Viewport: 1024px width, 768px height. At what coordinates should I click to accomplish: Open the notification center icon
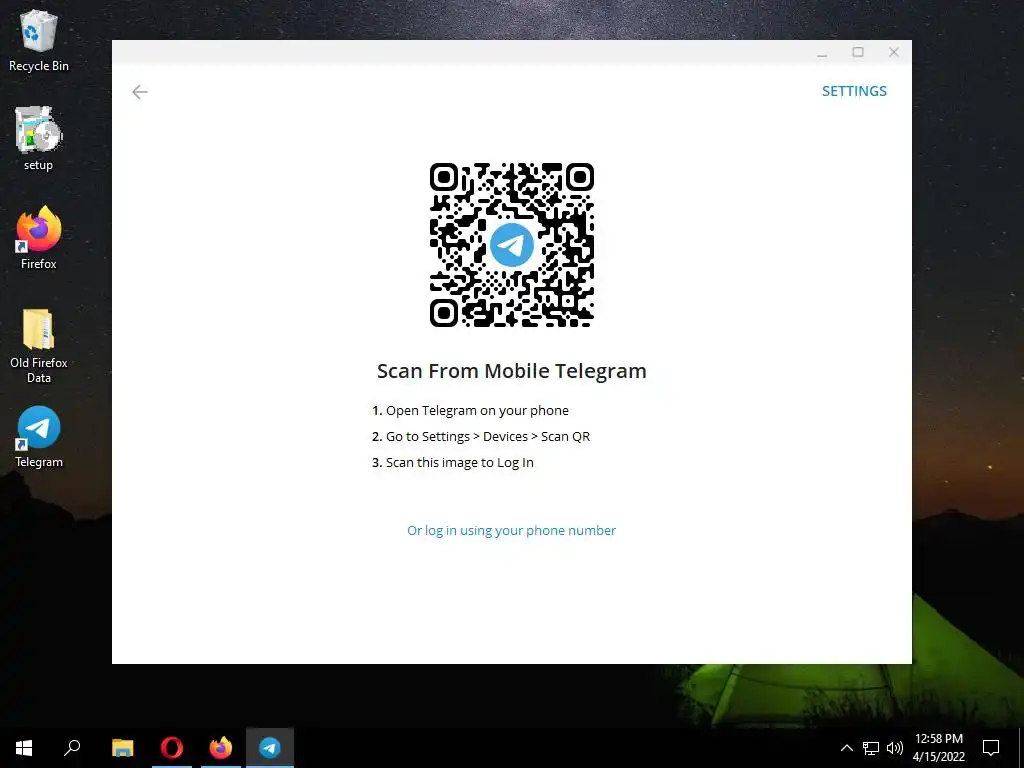[x=991, y=748]
